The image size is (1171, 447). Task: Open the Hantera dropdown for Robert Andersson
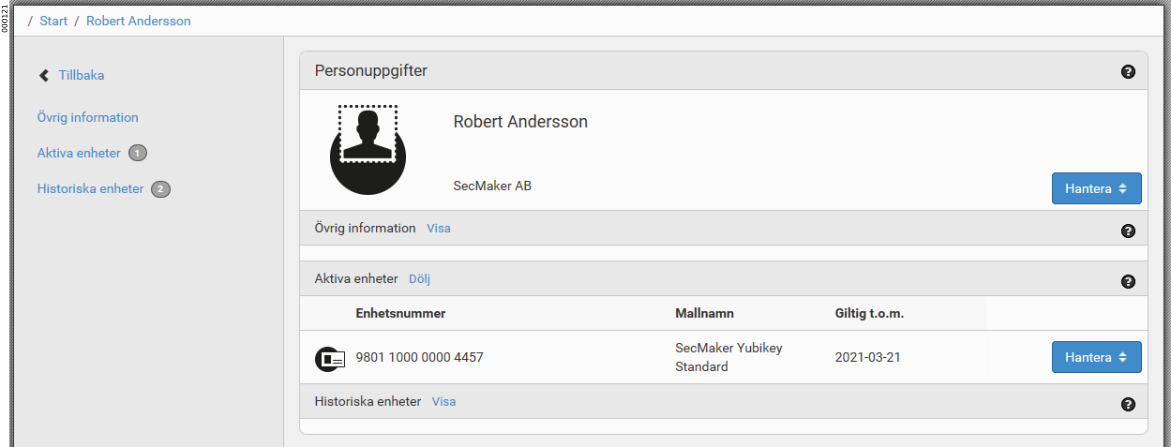1096,188
